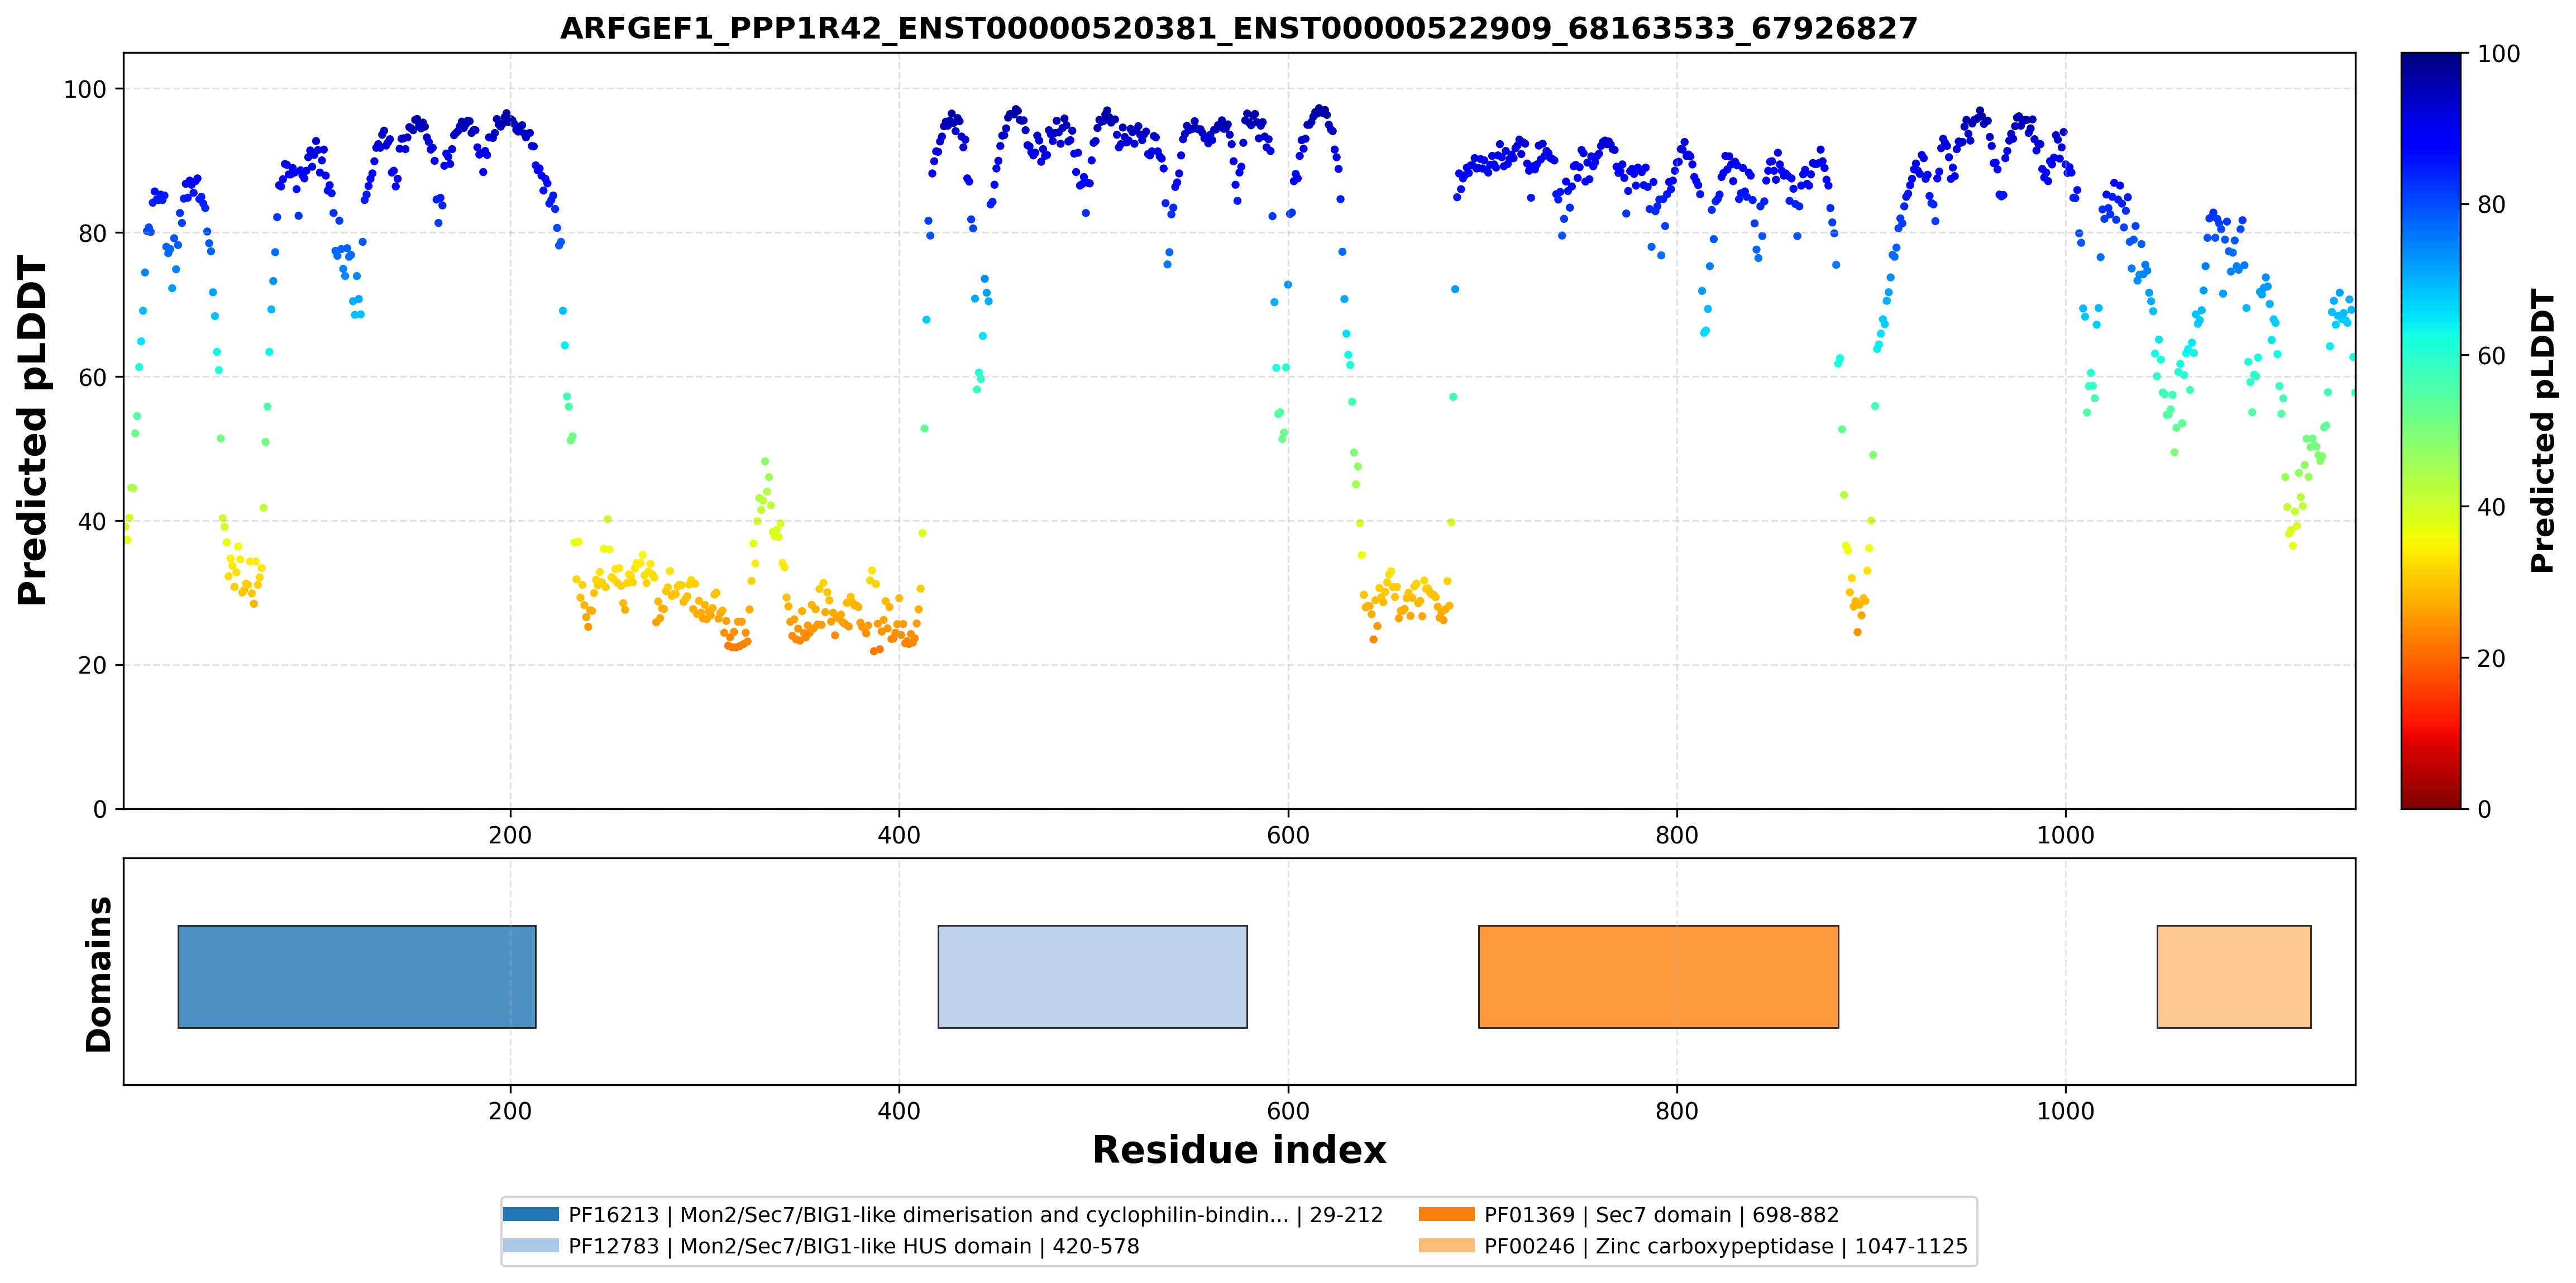Click the Zinc carboxypeptidase legend entry text

[x=1725, y=1246]
